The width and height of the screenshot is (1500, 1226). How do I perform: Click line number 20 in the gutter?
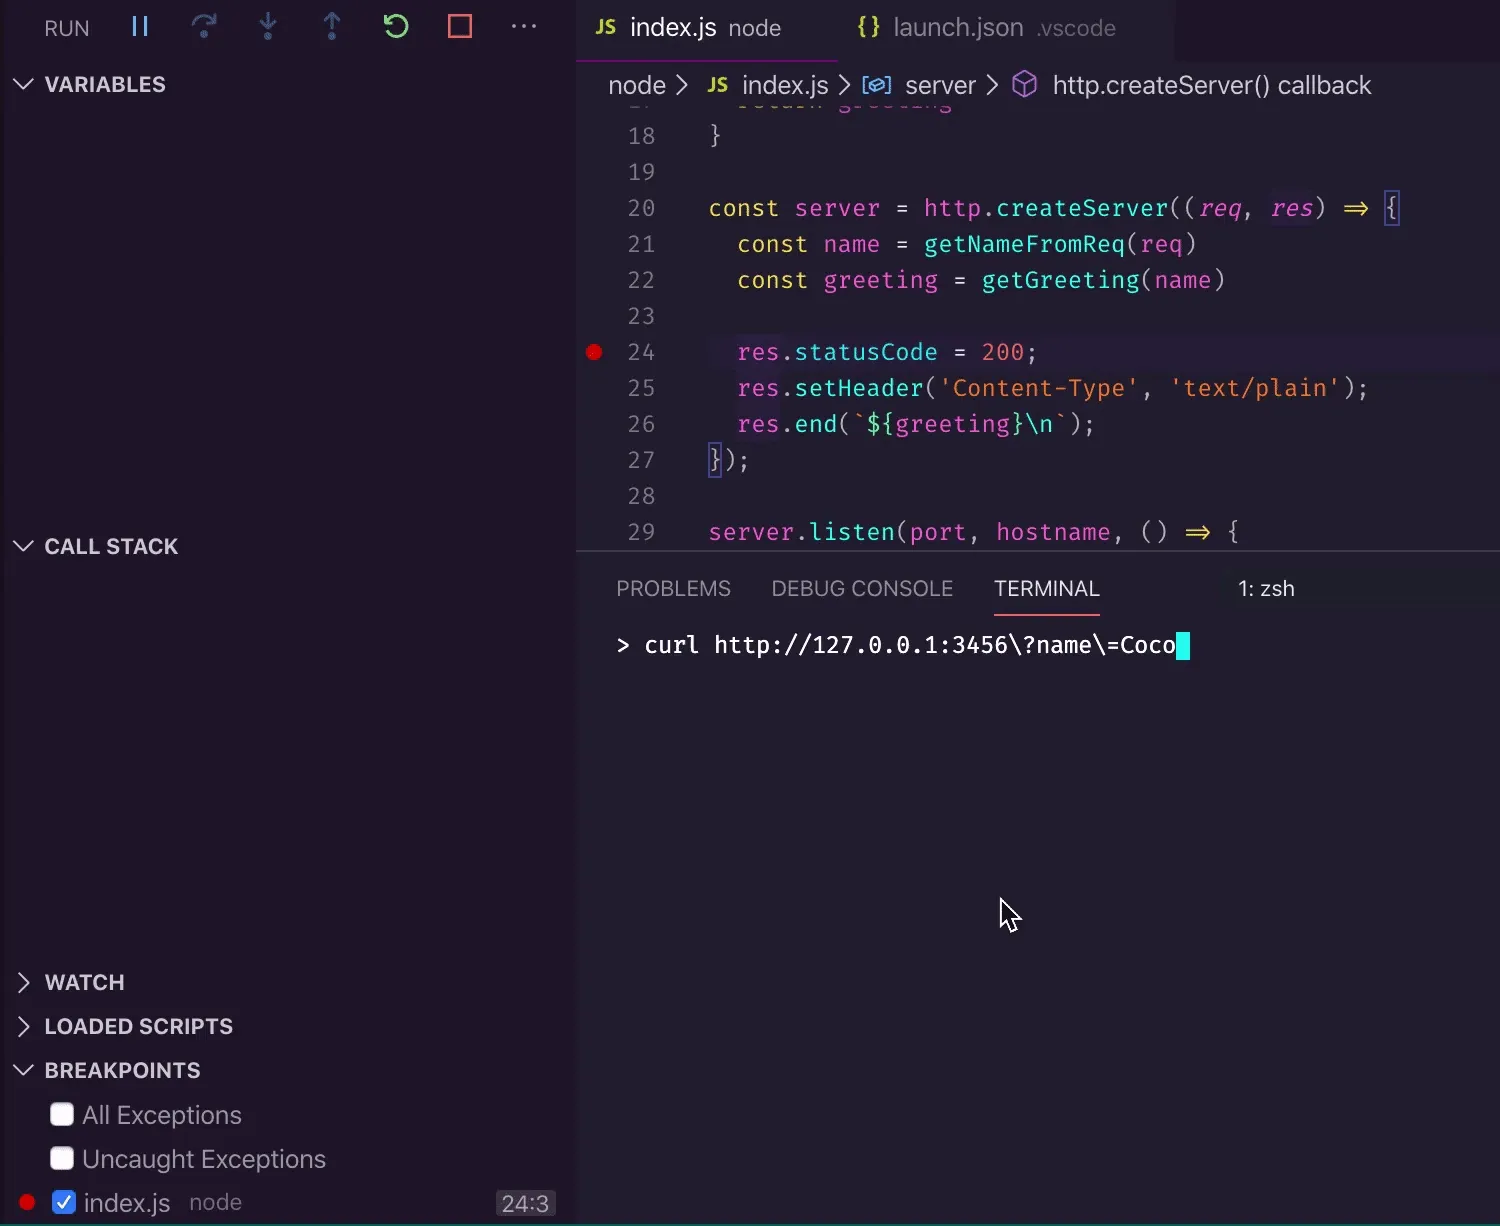pyautogui.click(x=641, y=208)
